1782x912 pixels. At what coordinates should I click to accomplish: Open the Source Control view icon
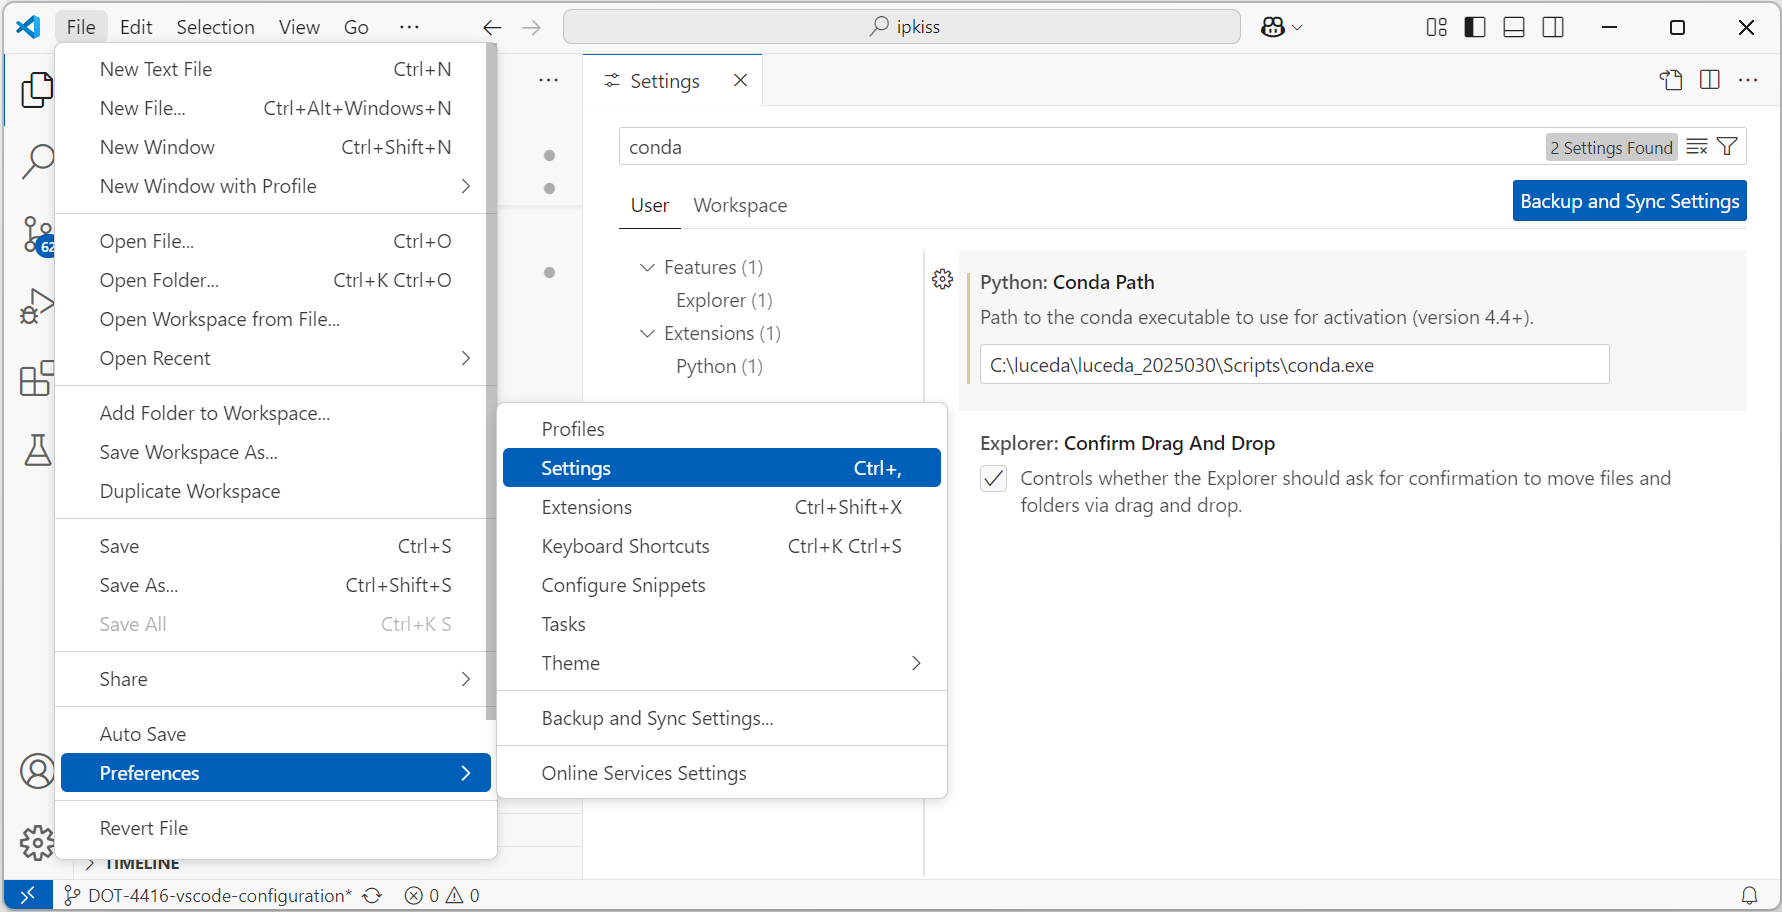[x=37, y=236]
